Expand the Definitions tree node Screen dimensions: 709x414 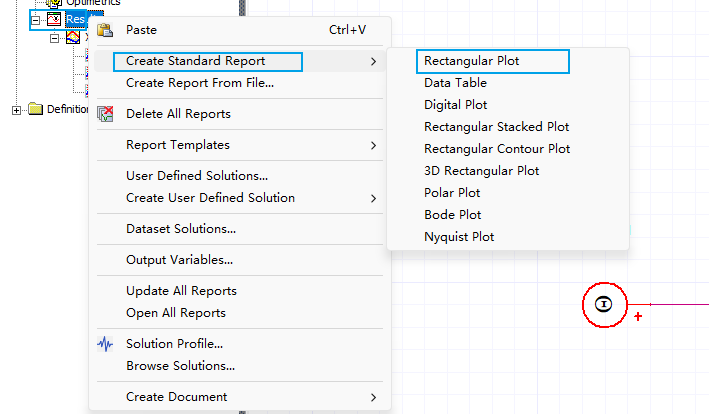click(16, 109)
